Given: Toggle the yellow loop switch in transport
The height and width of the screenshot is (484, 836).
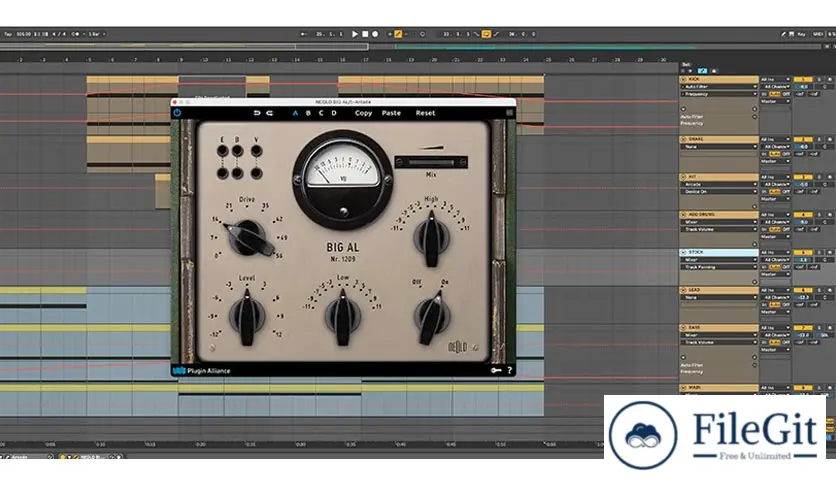Looking at the screenshot, I should tap(486, 34).
